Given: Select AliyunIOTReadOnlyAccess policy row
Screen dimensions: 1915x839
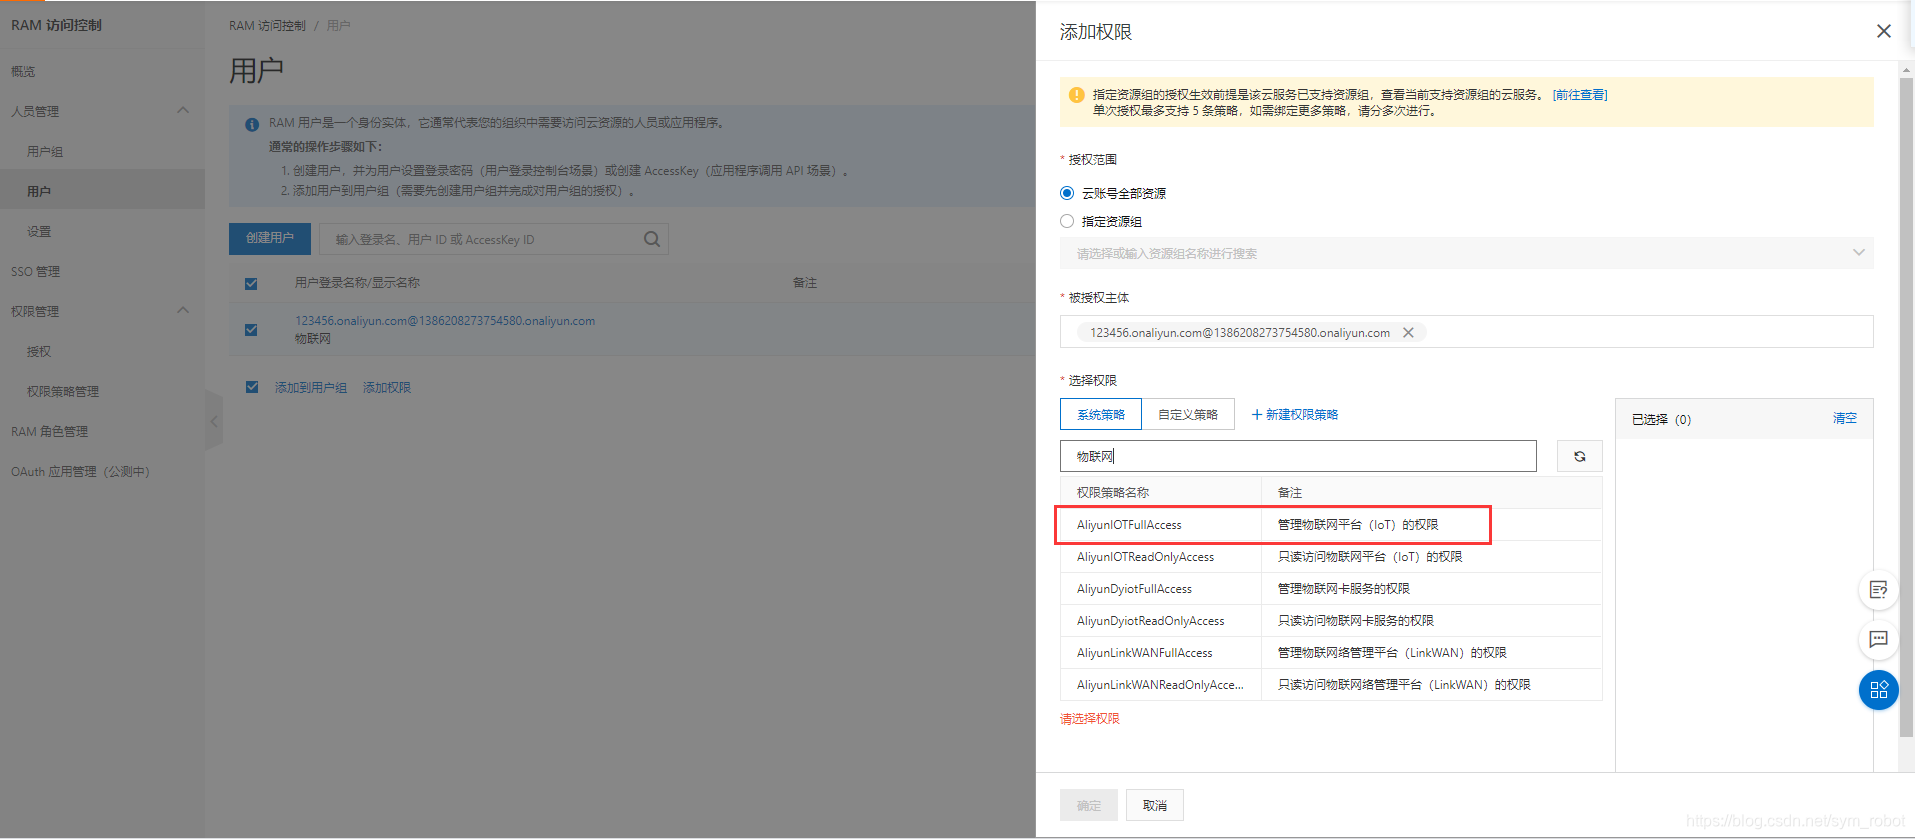Looking at the screenshot, I should coord(1331,556).
